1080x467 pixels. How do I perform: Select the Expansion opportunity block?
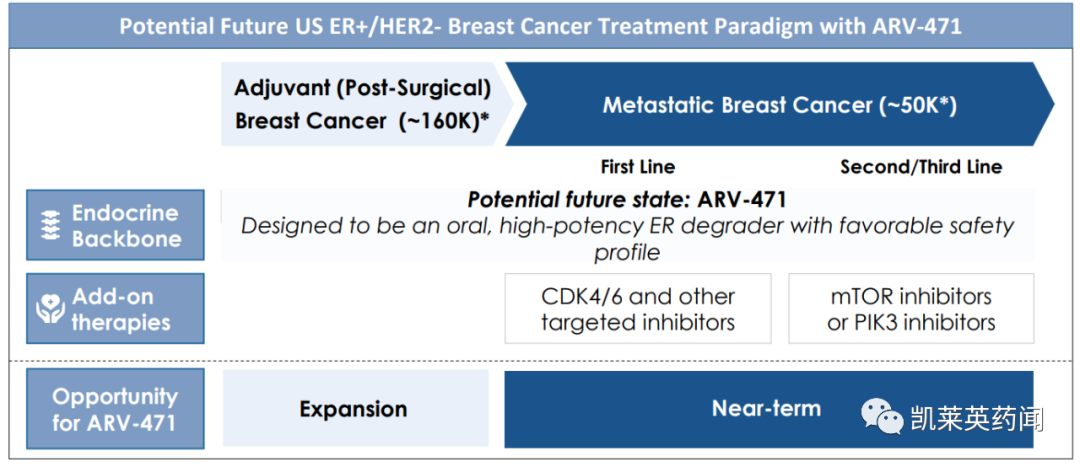355,408
